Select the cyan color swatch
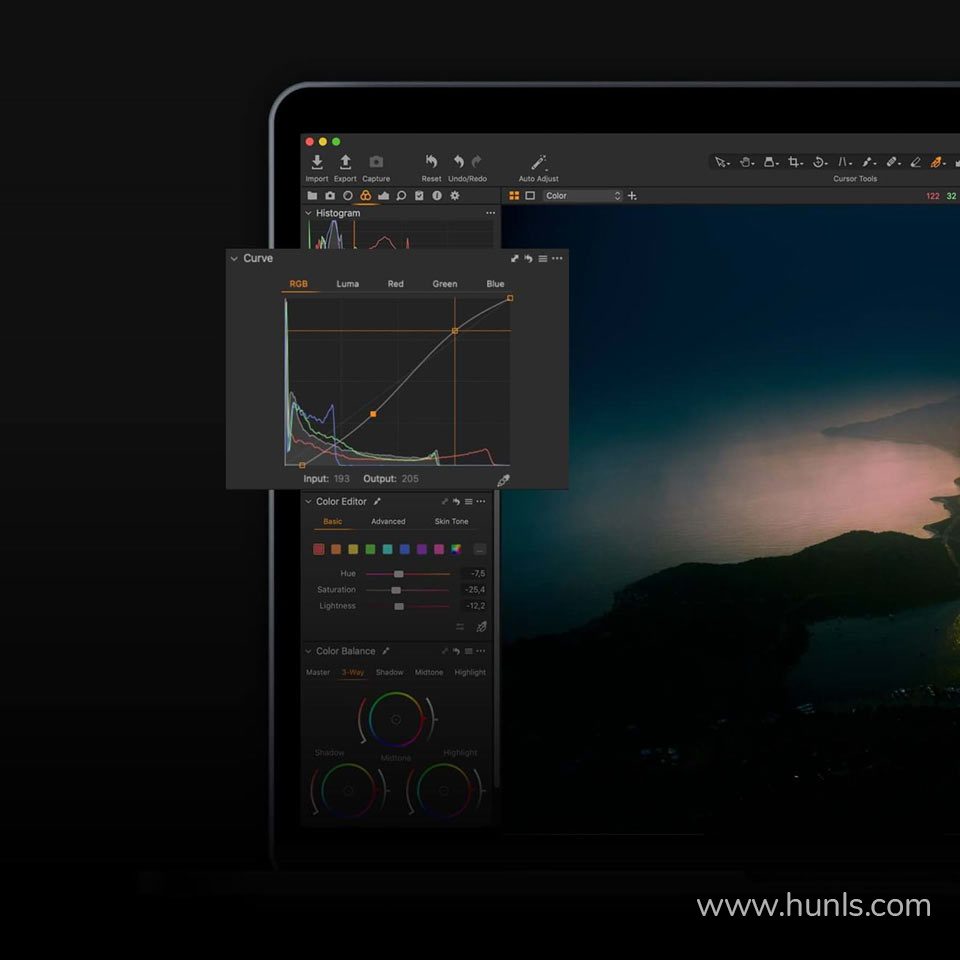Viewport: 960px width, 960px height. [x=388, y=549]
